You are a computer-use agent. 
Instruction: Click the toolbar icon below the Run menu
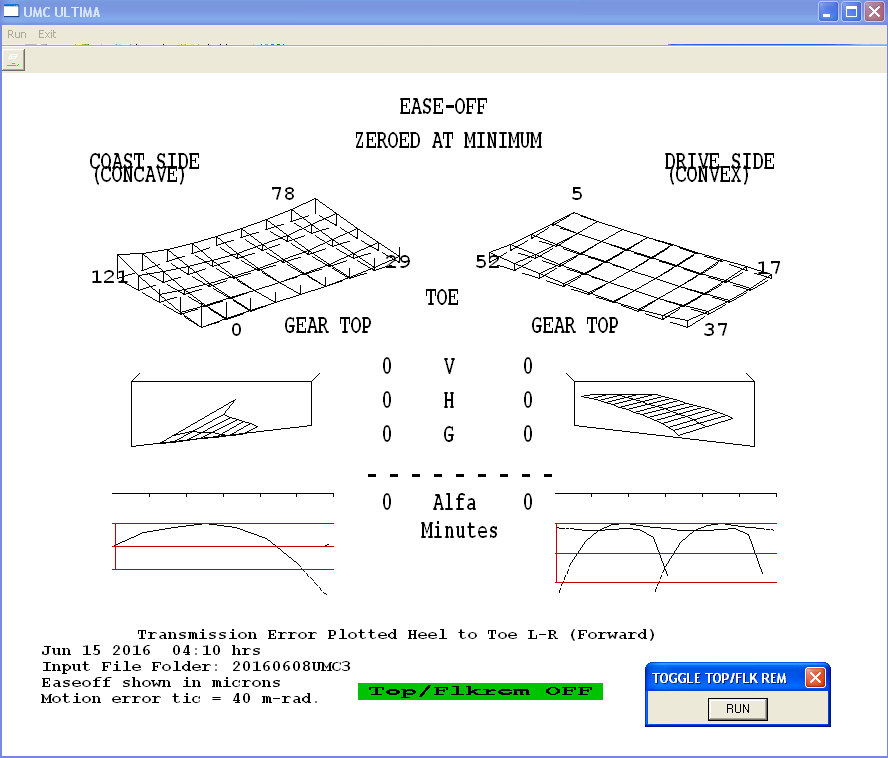(x=13, y=60)
